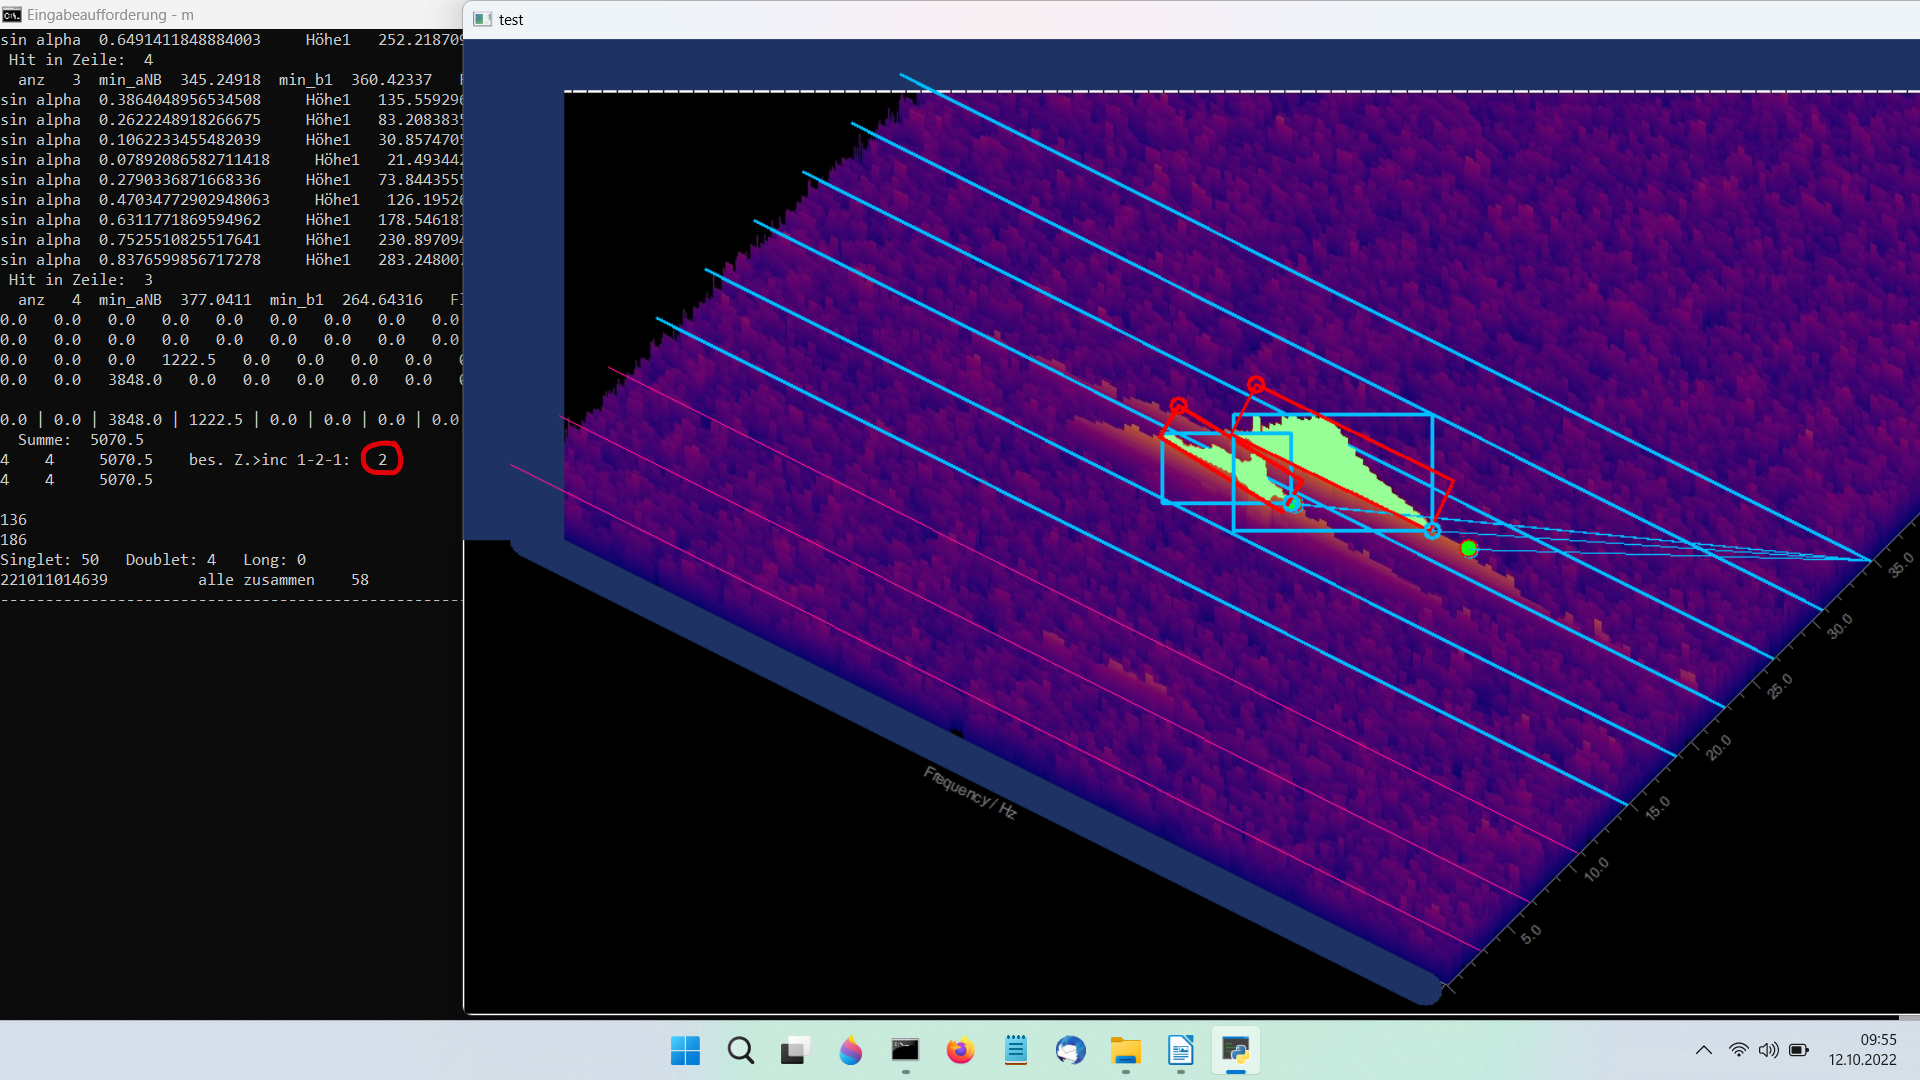Click the console line reading '136'
Viewport: 1920px width, 1080px height.
(x=14, y=520)
